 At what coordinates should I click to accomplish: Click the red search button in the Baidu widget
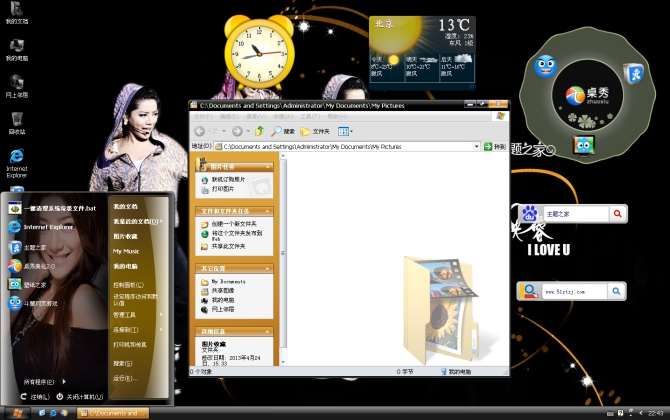[617, 214]
